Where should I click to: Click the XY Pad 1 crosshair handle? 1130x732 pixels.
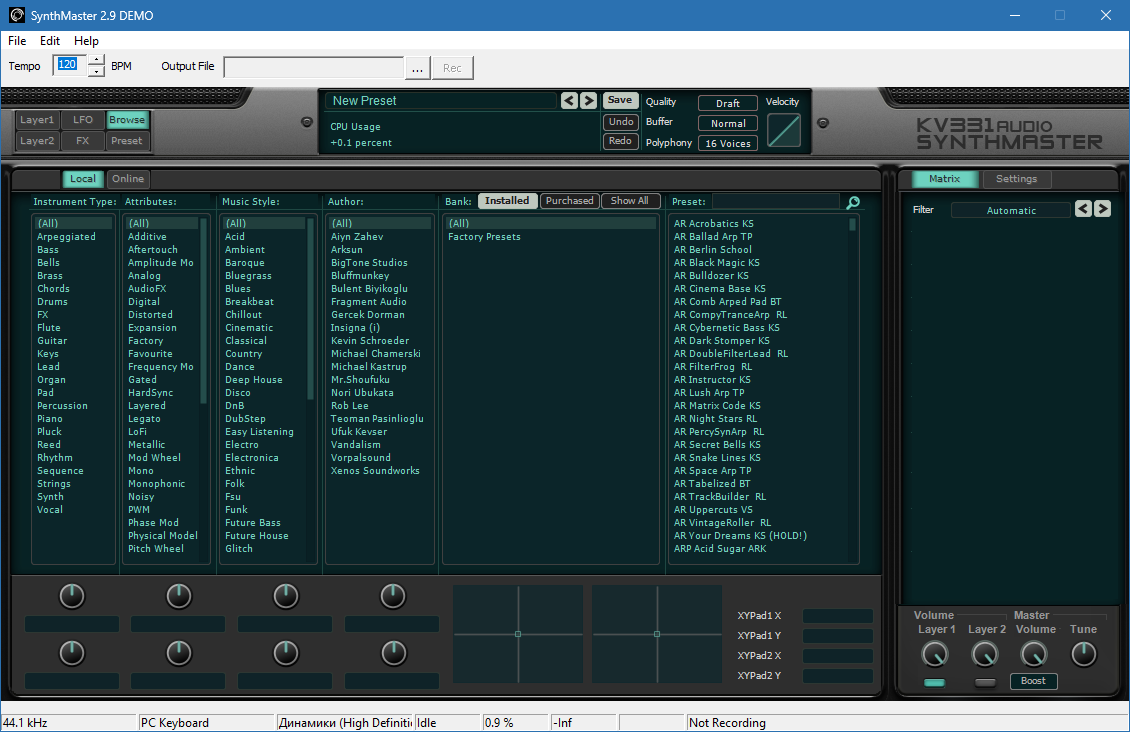point(518,634)
